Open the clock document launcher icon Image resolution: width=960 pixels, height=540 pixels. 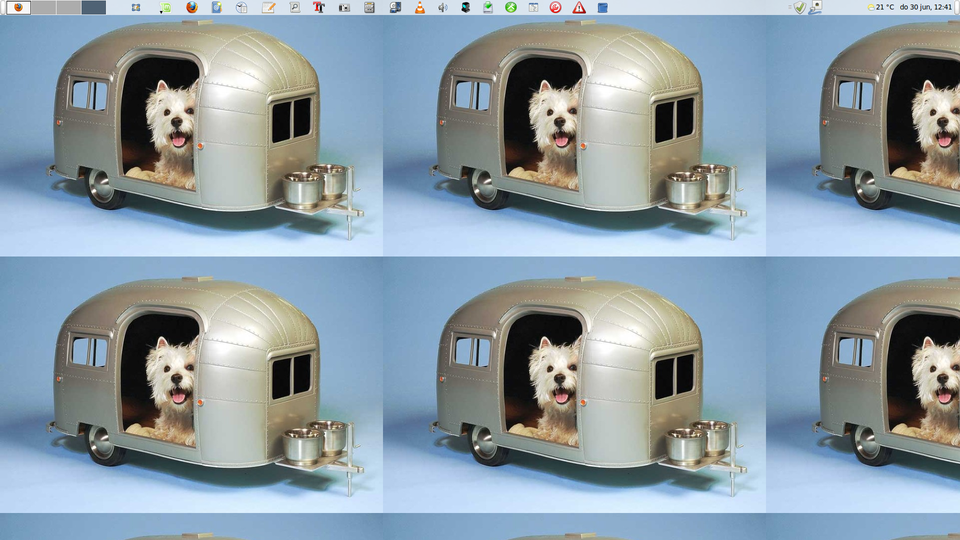click(242, 7)
